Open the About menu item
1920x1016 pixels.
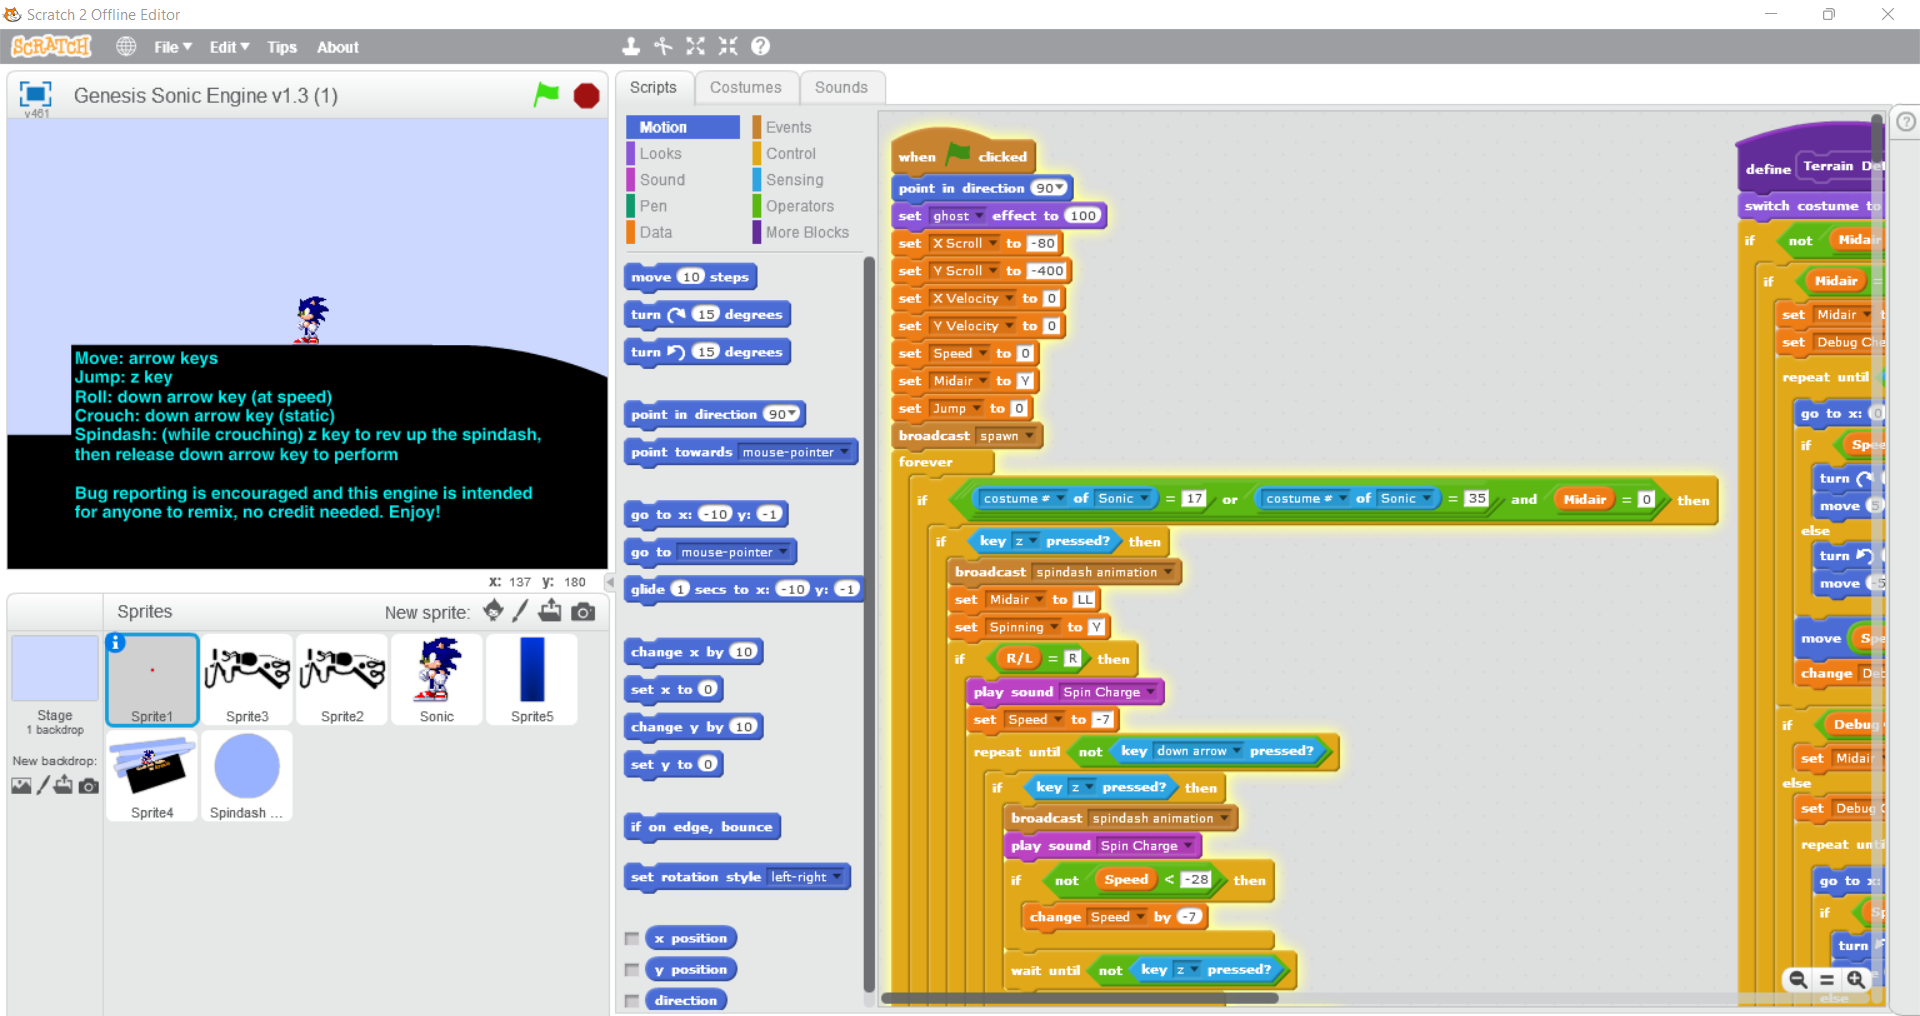[x=338, y=47]
